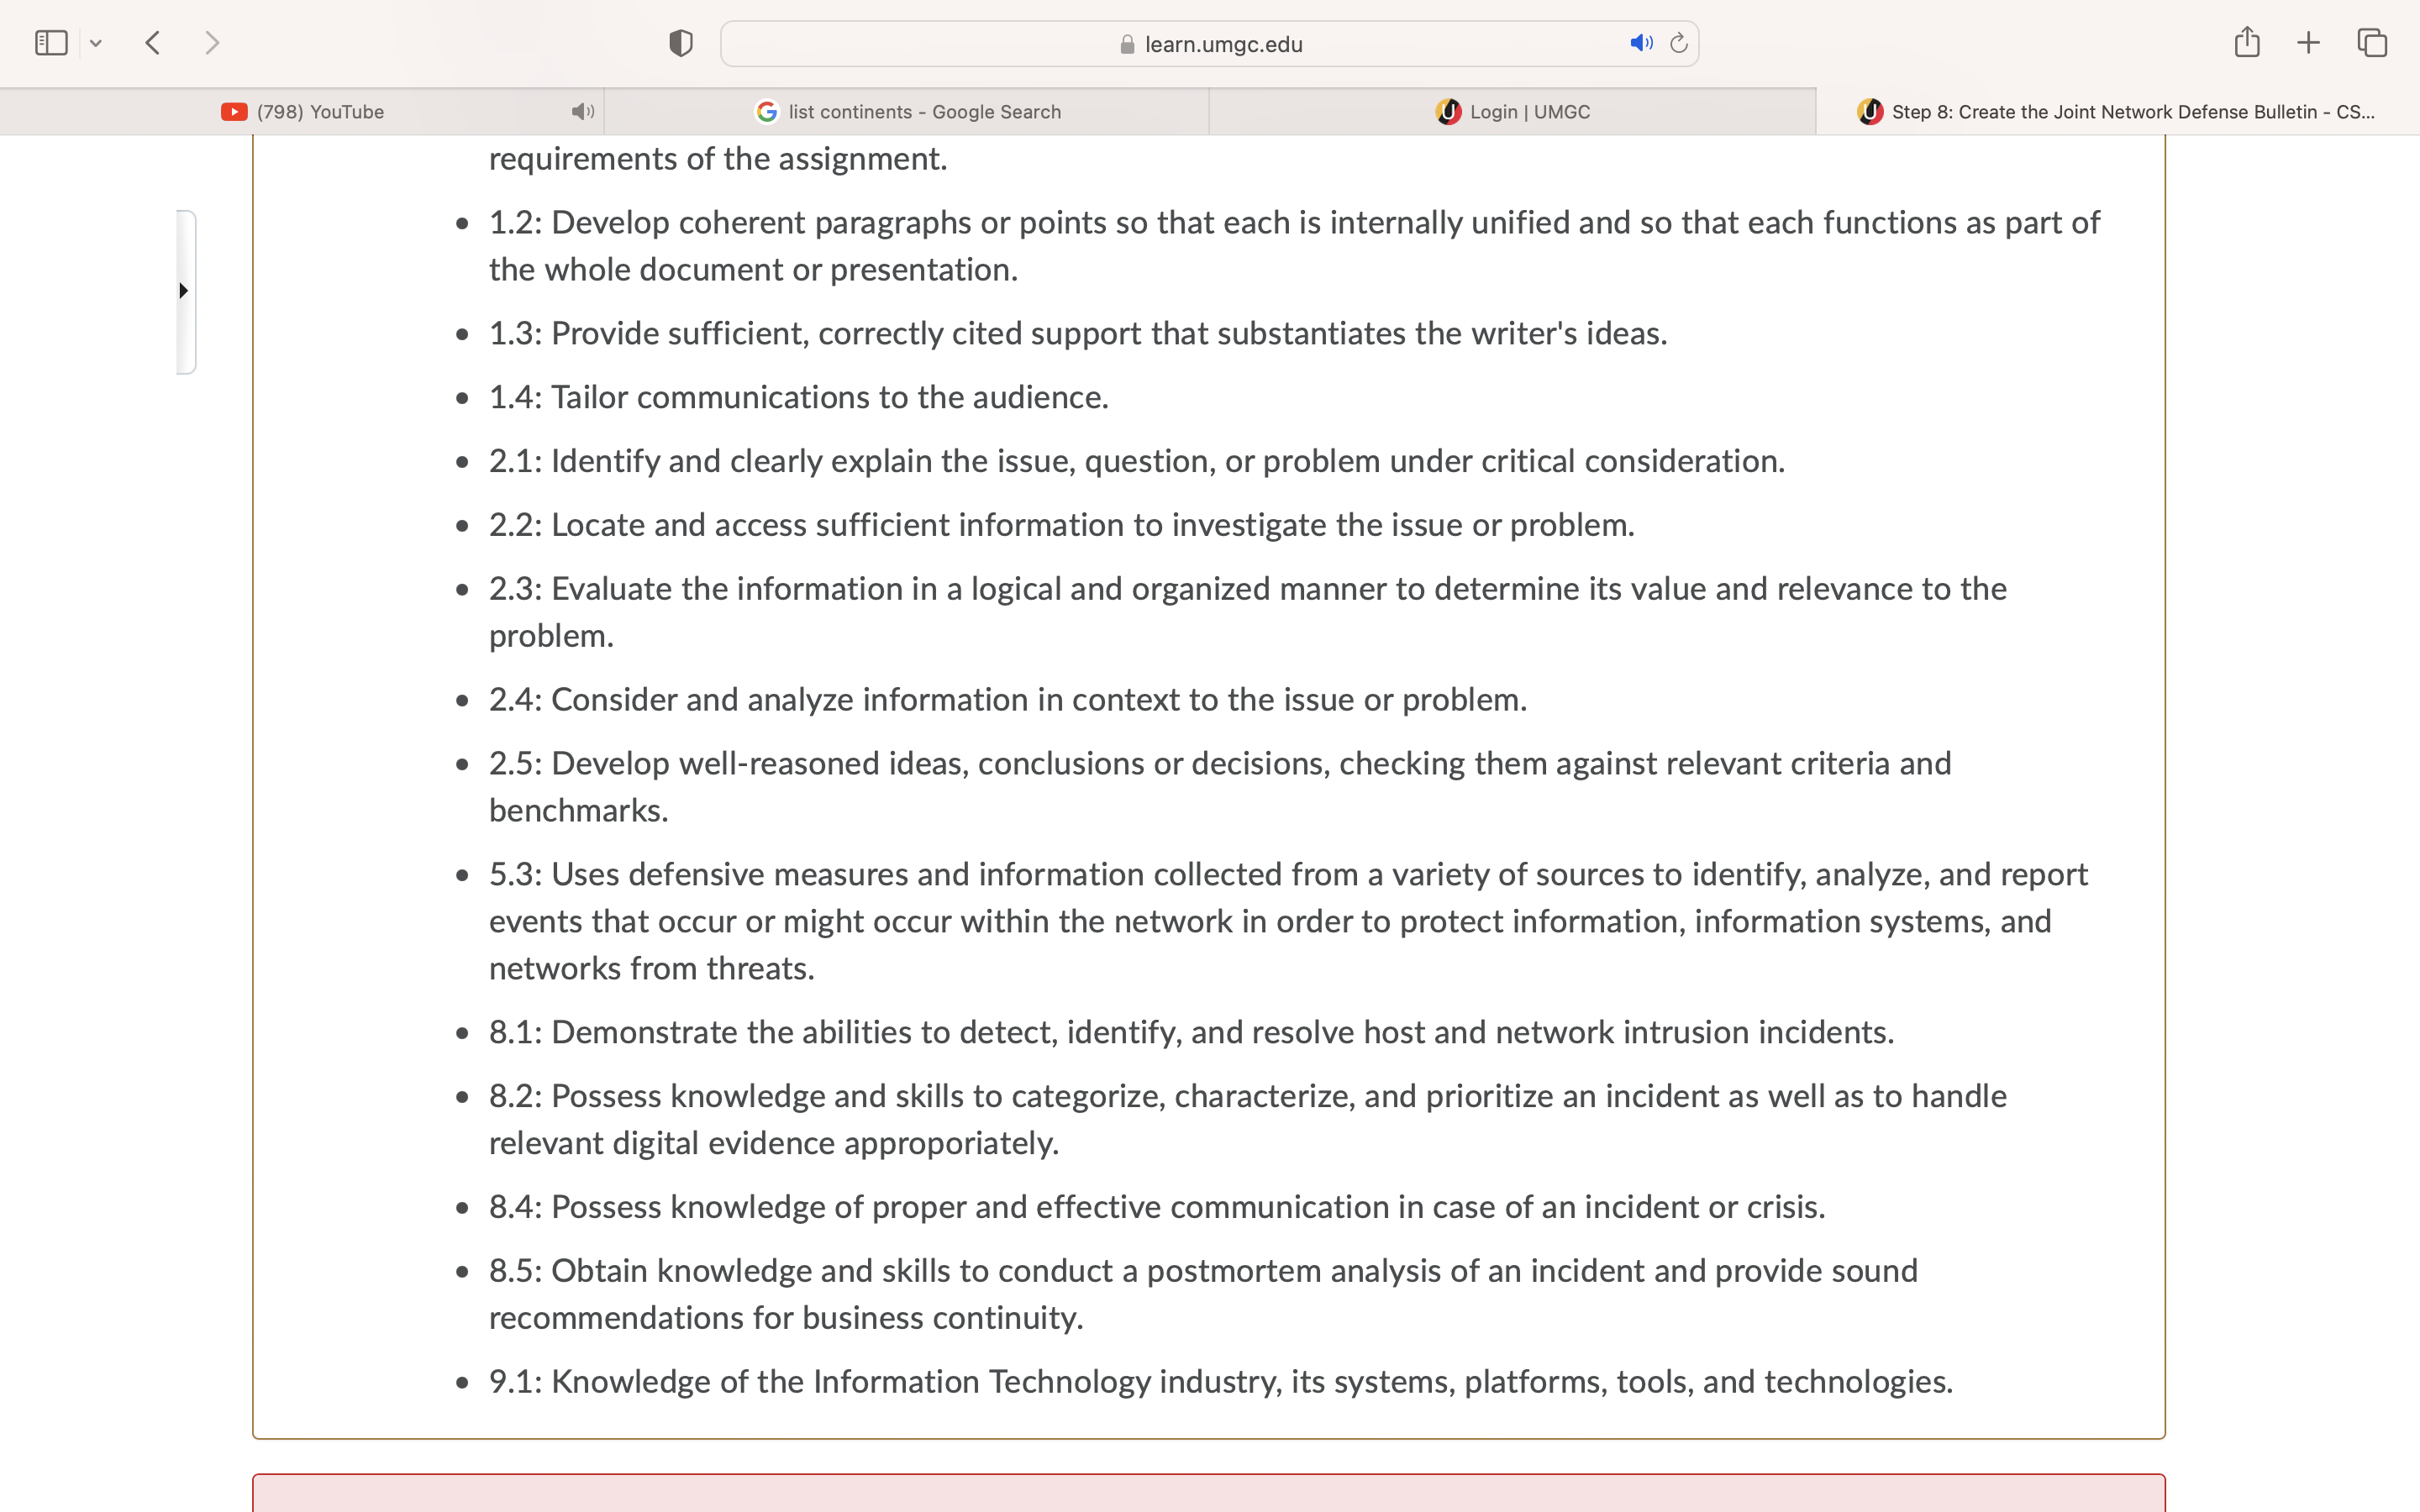Go forward to the next page
This screenshot has width=2420, height=1512.
pos(211,43)
